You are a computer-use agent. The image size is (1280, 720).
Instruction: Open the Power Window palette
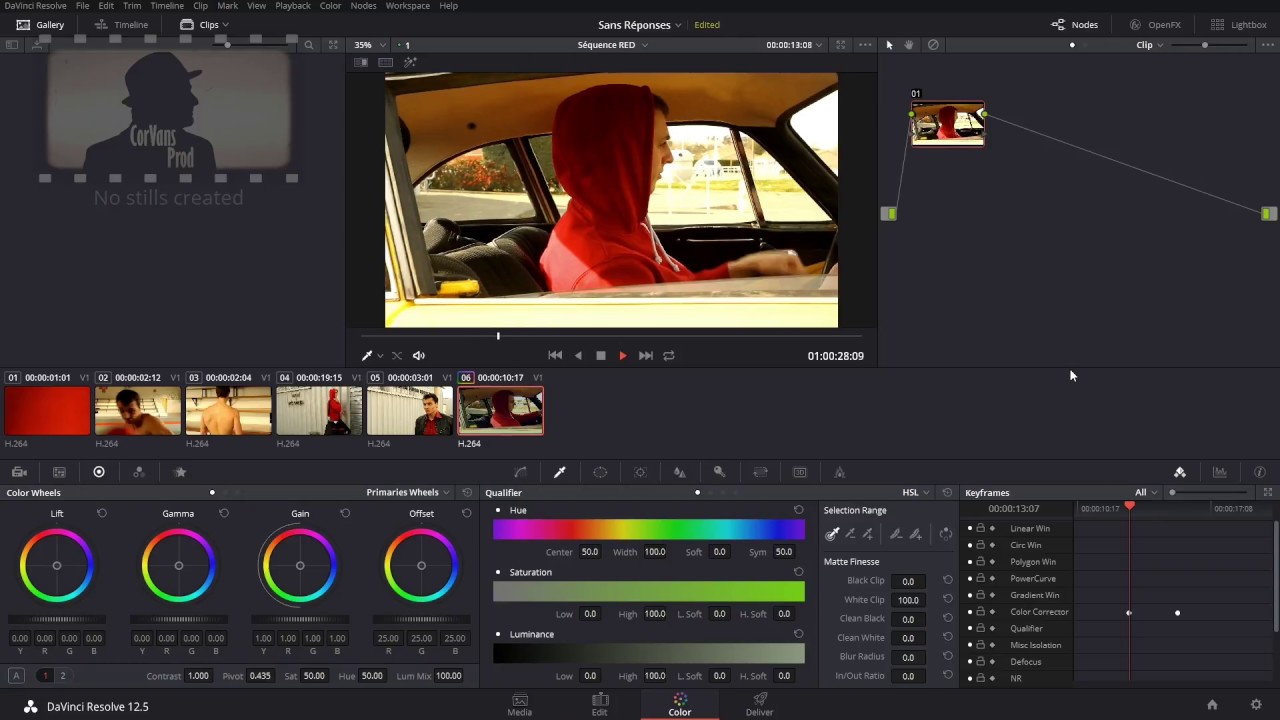[x=600, y=472]
